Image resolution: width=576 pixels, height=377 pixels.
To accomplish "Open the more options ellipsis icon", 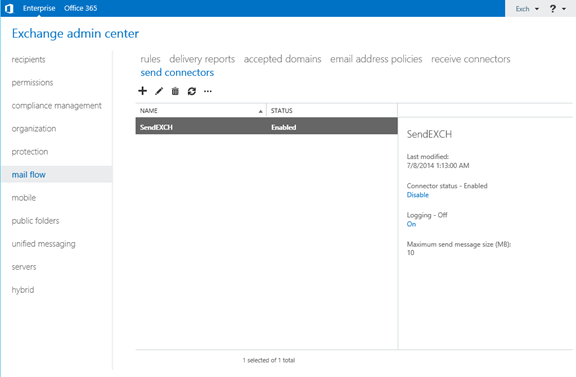I will coord(208,91).
